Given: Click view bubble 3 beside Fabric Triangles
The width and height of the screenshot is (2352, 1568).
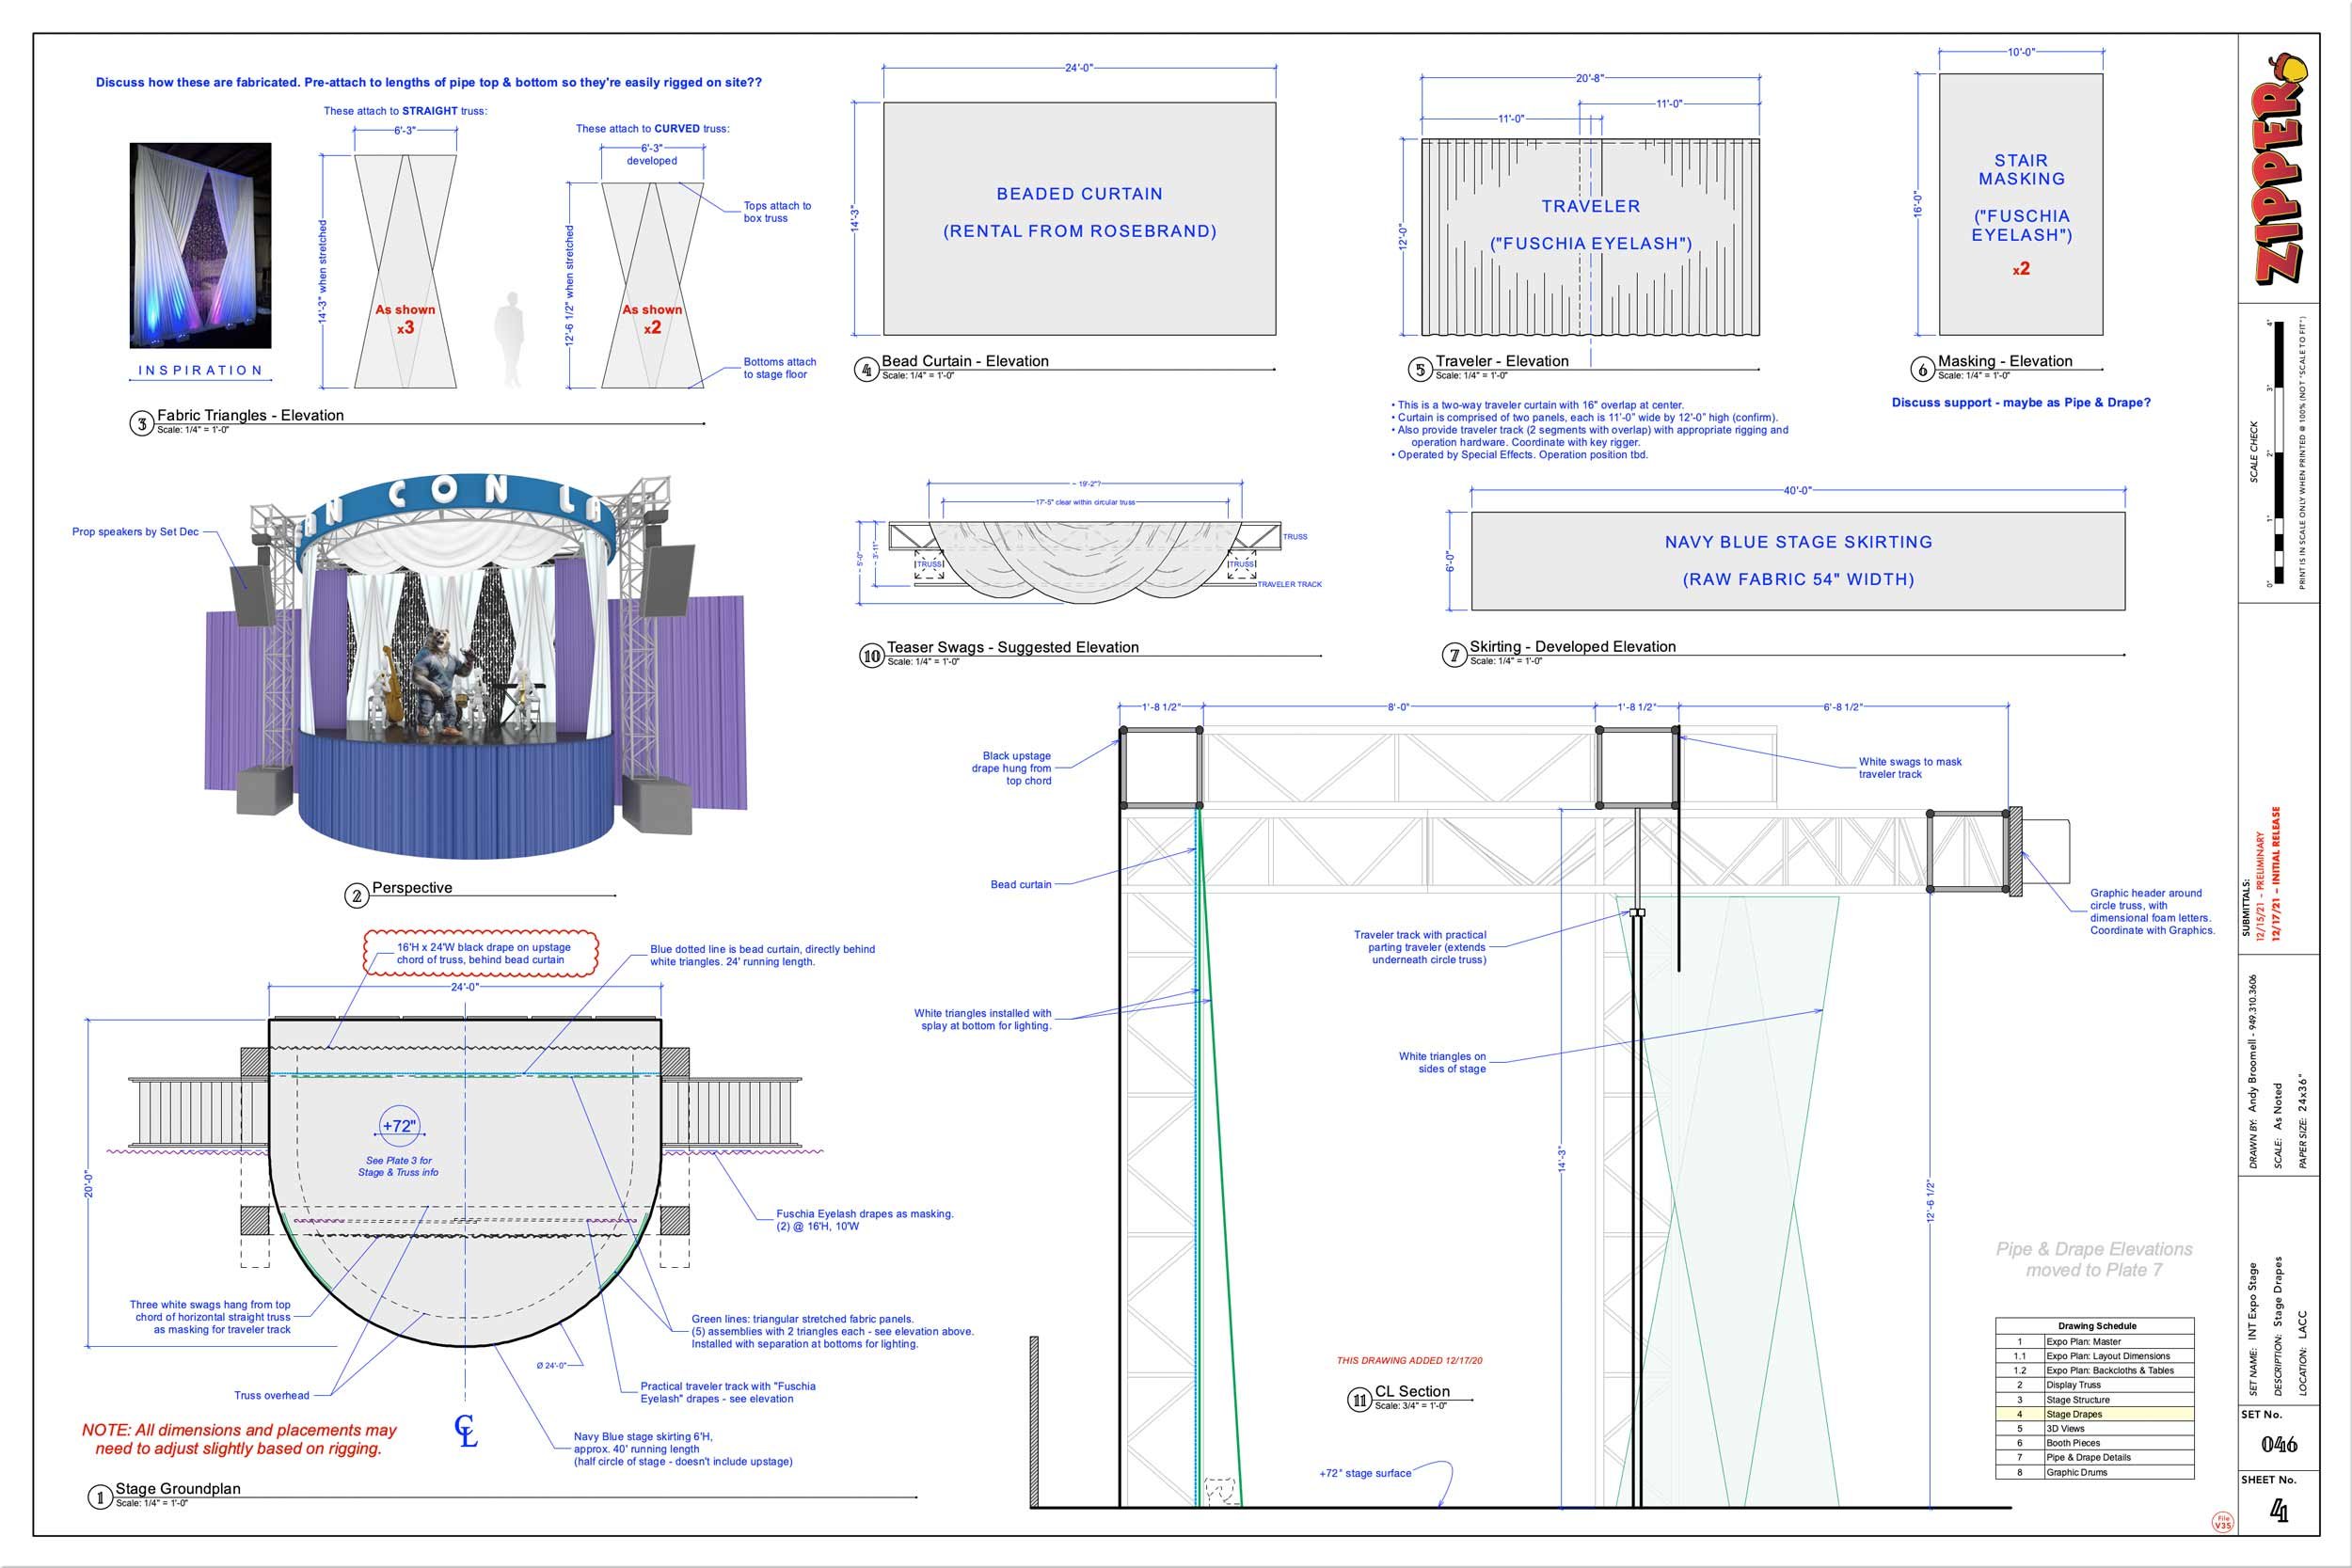Looking at the screenshot, I should pos(142,424).
